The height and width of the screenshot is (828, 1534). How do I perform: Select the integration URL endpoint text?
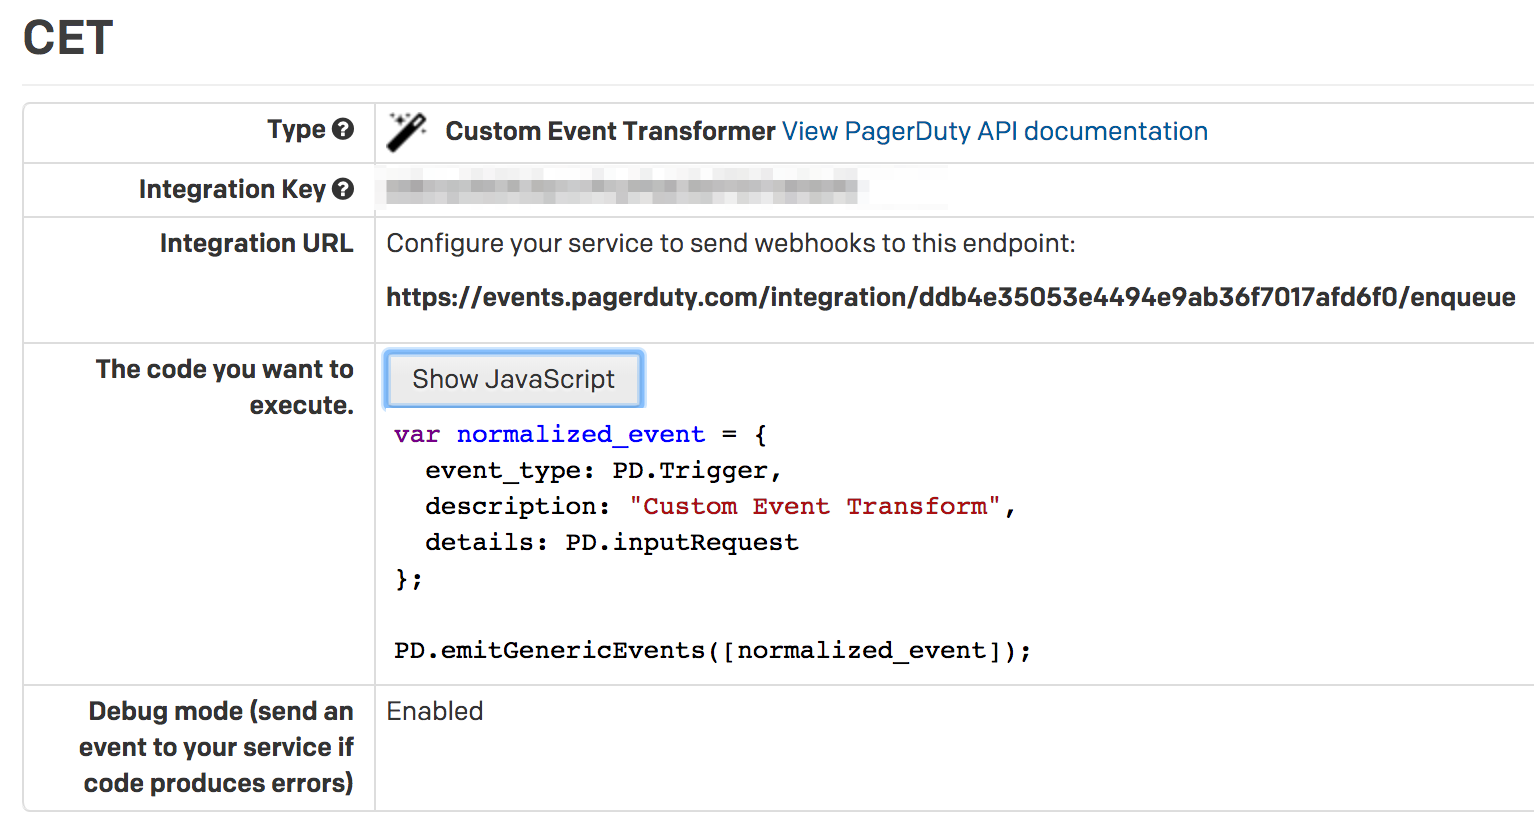[950, 297]
